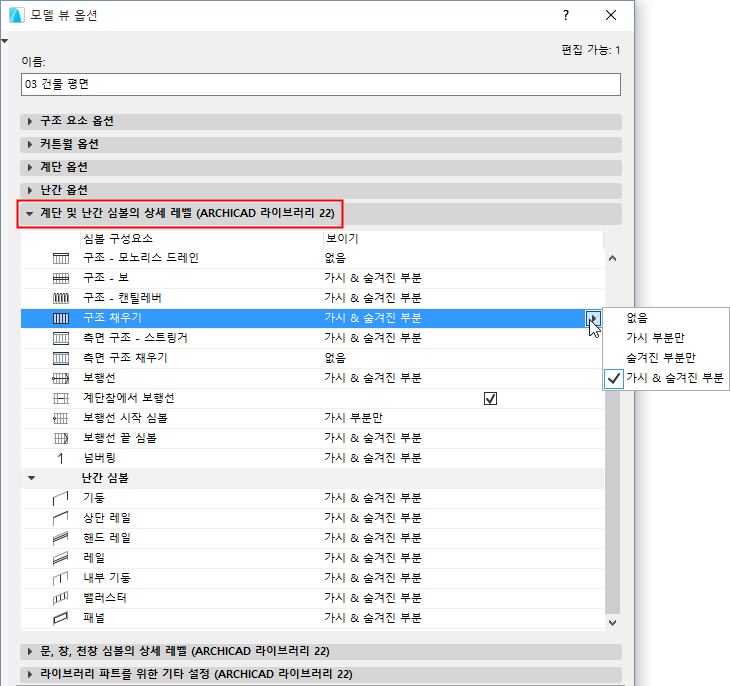Click the 레일 symbol icon
Screen dimensions: 730x686
[61, 558]
